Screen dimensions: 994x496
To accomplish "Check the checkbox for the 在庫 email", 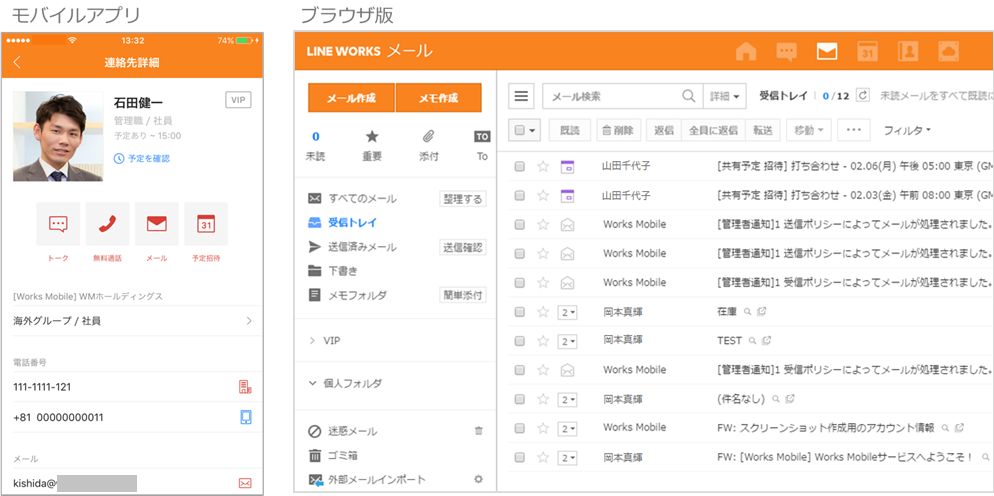I will (x=519, y=312).
